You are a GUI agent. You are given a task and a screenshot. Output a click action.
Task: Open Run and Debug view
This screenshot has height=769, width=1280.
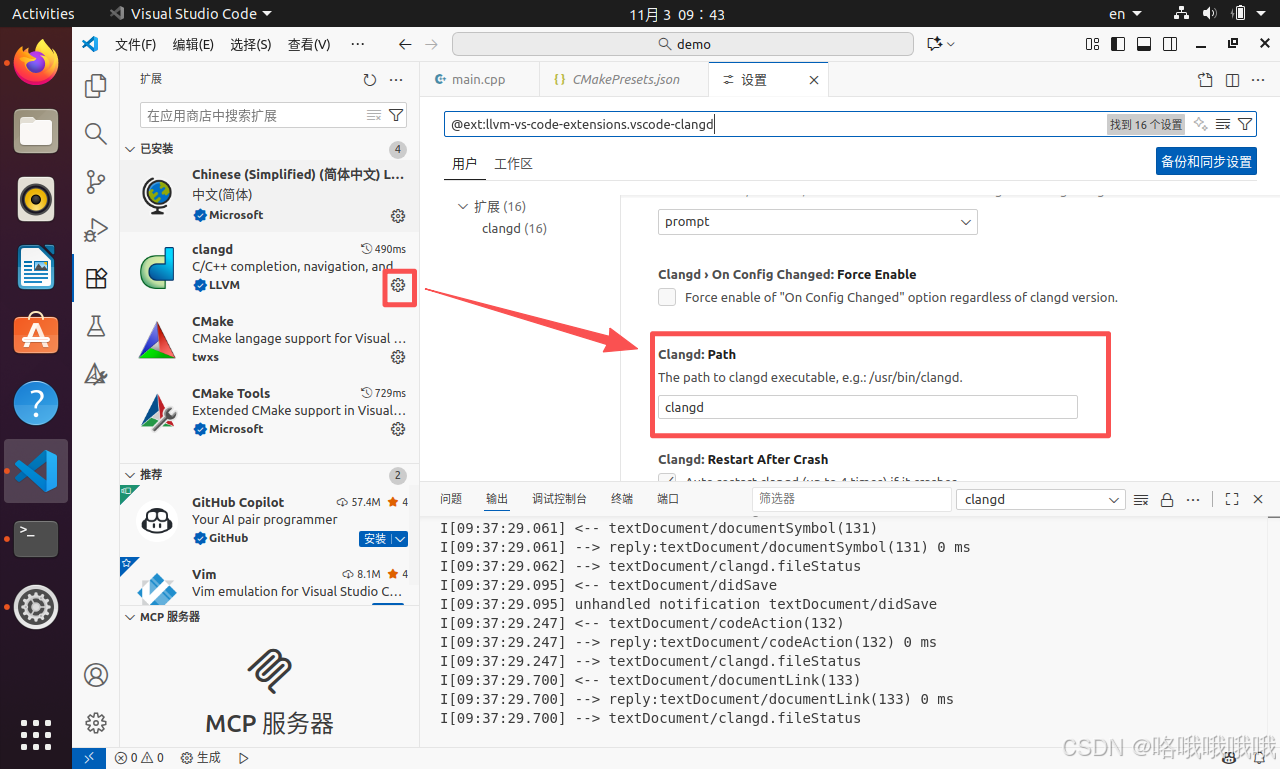[96, 230]
